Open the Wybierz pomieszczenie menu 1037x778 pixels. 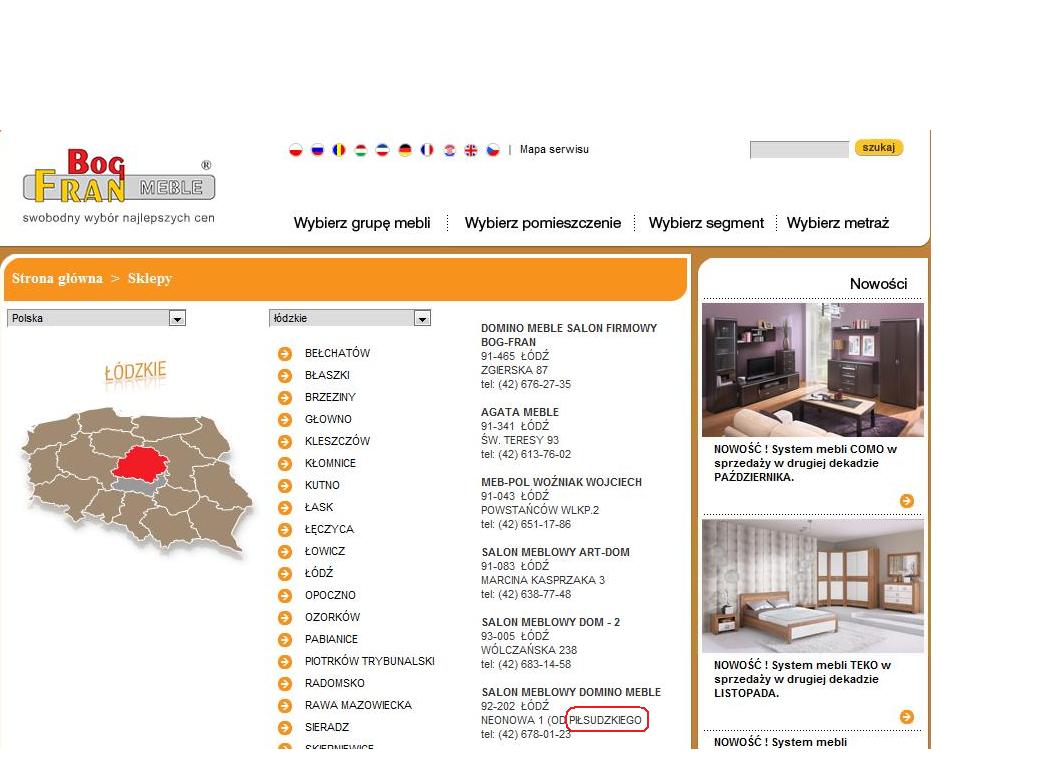coord(542,223)
